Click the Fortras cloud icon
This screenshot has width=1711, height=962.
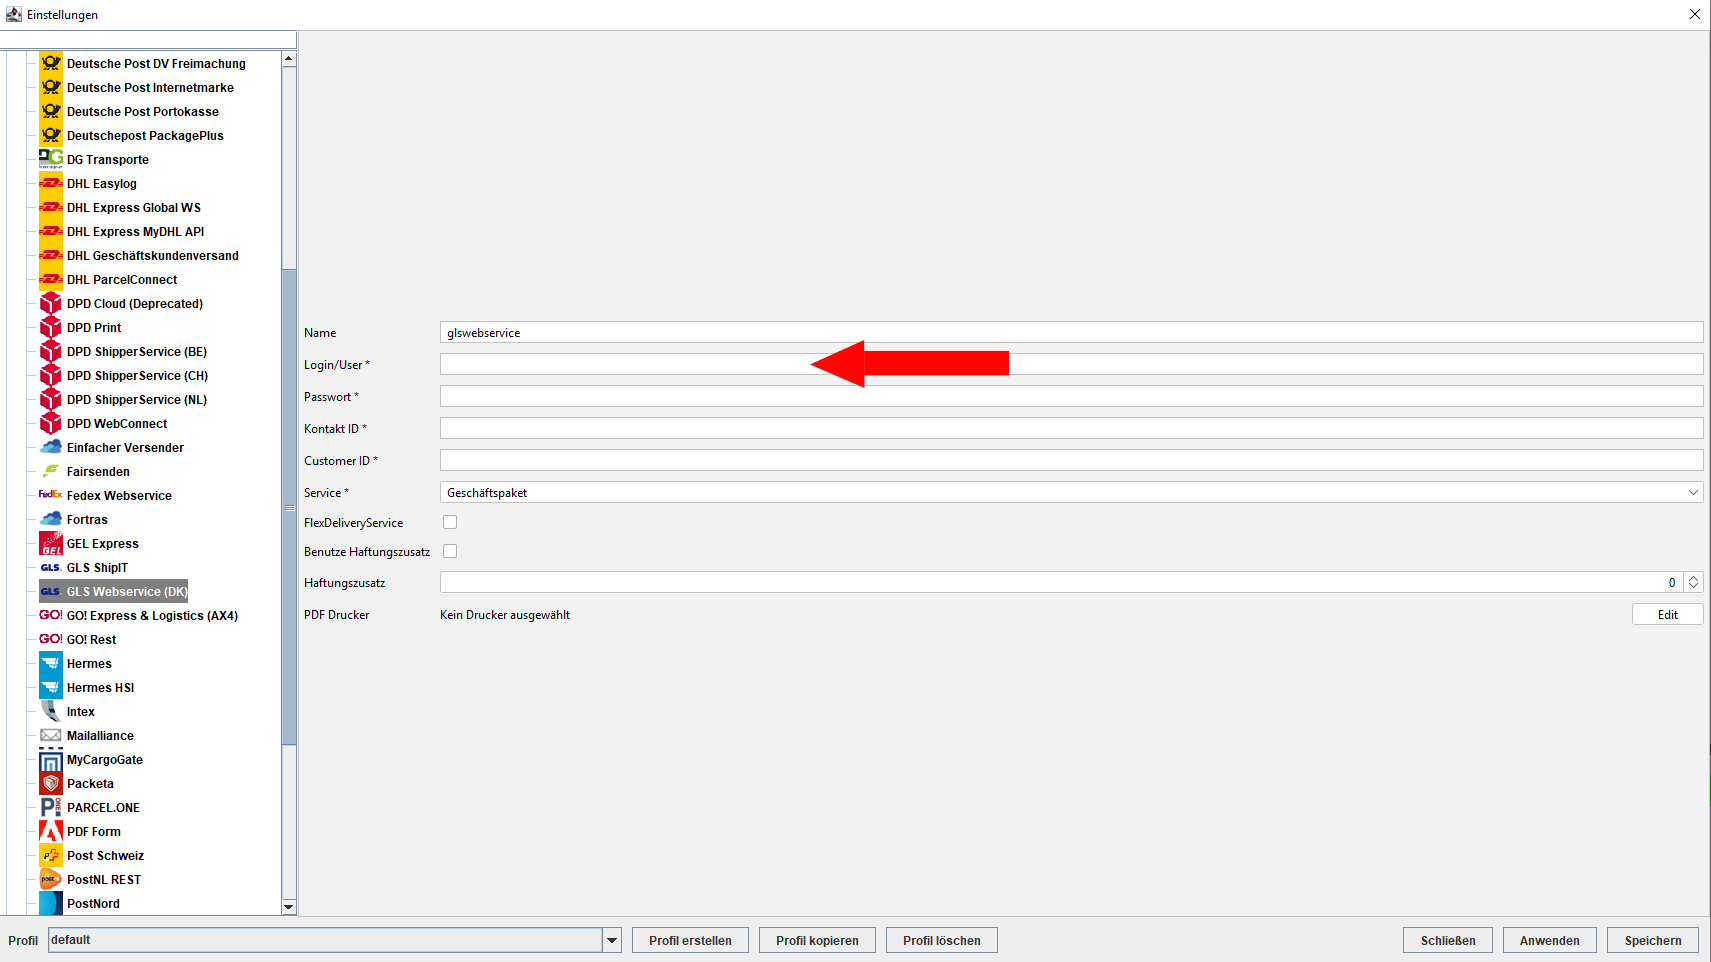(51, 519)
